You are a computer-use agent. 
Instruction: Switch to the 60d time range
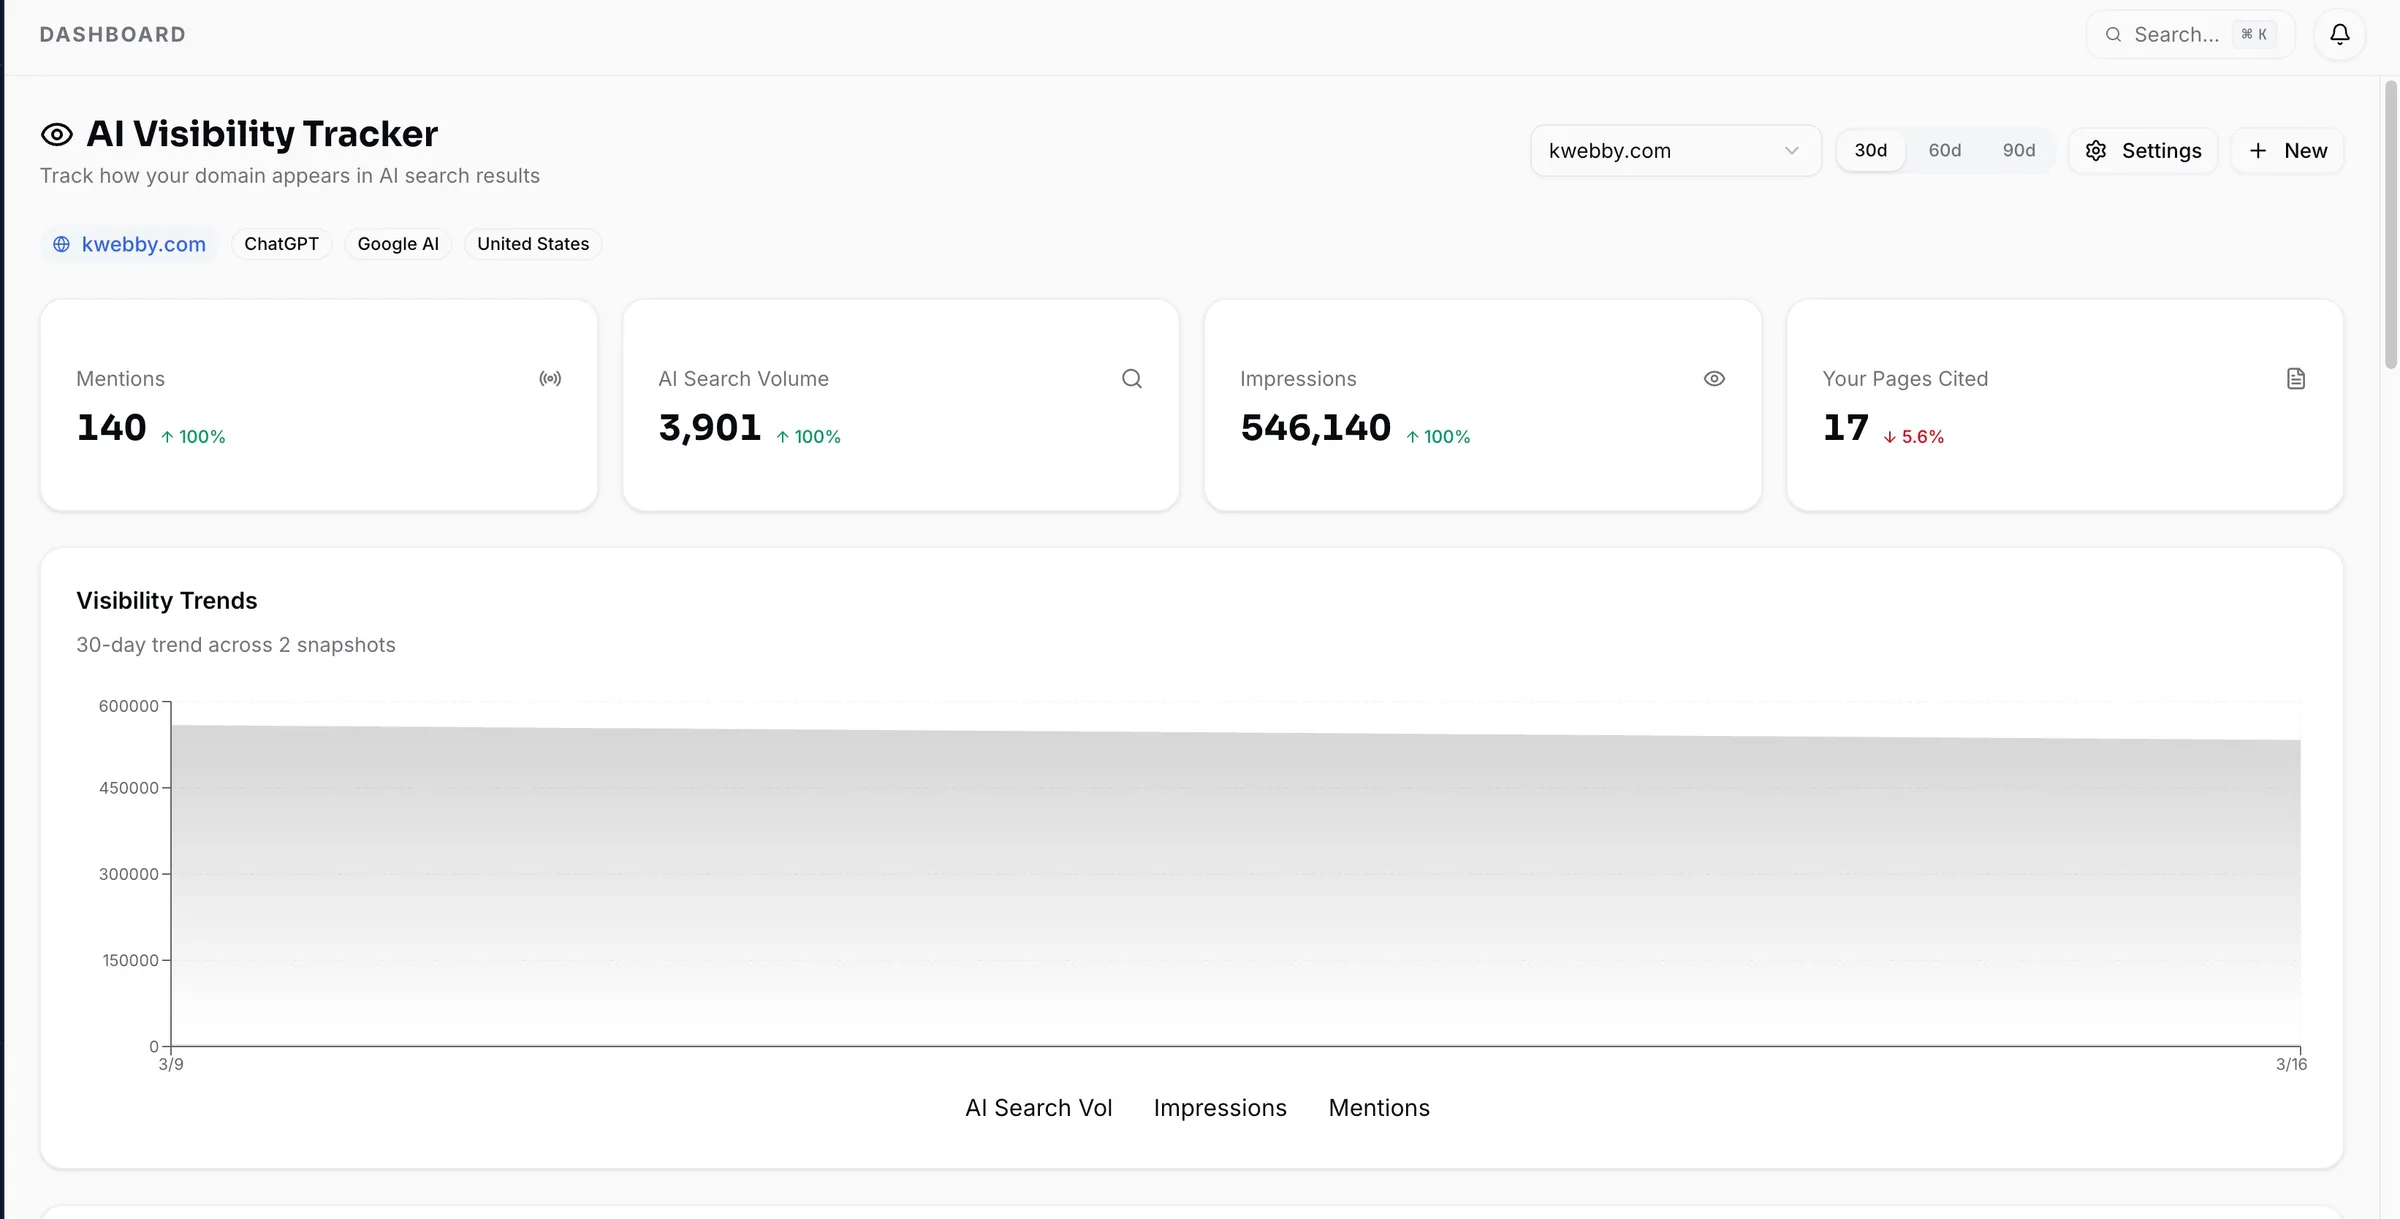(x=1944, y=151)
